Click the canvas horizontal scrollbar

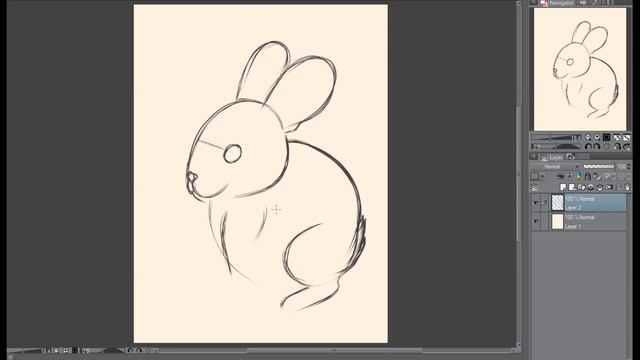334,350
